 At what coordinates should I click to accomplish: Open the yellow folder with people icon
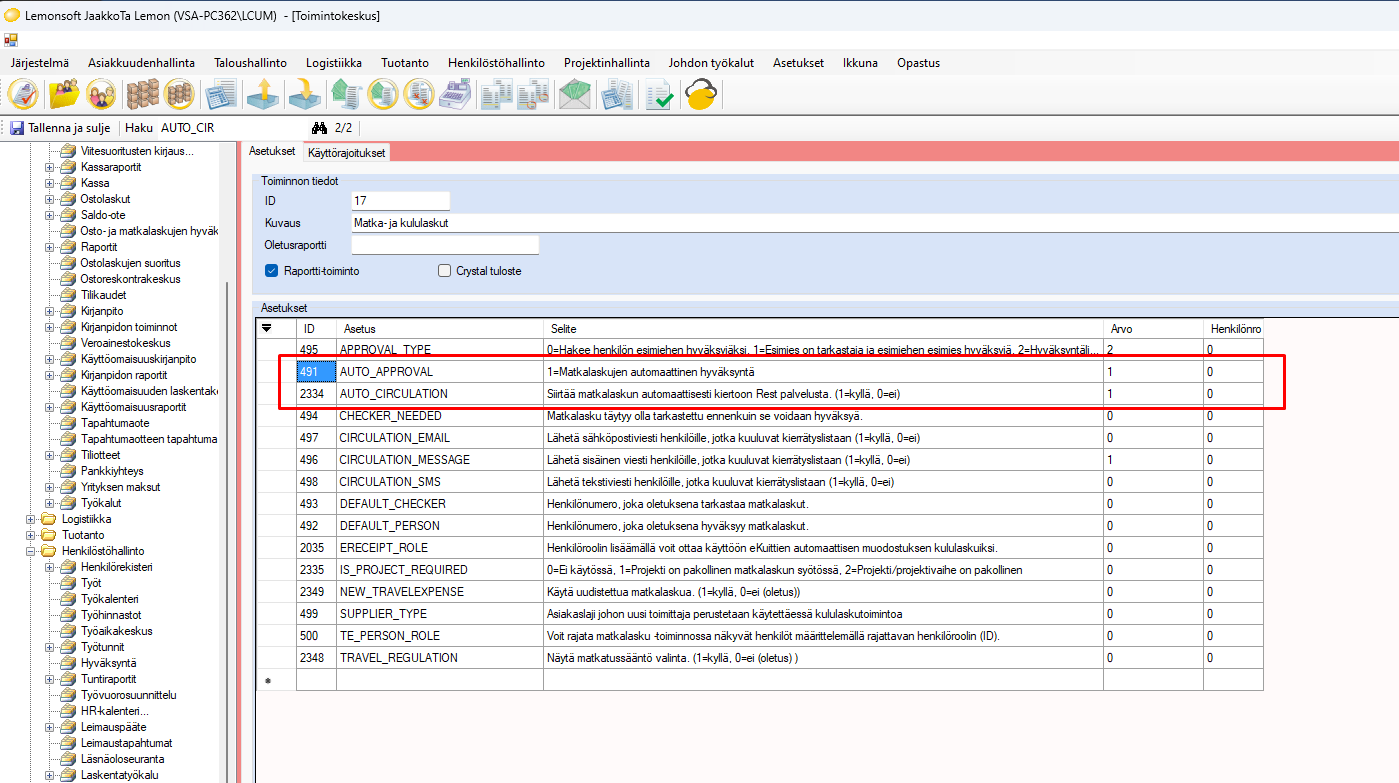click(x=64, y=95)
